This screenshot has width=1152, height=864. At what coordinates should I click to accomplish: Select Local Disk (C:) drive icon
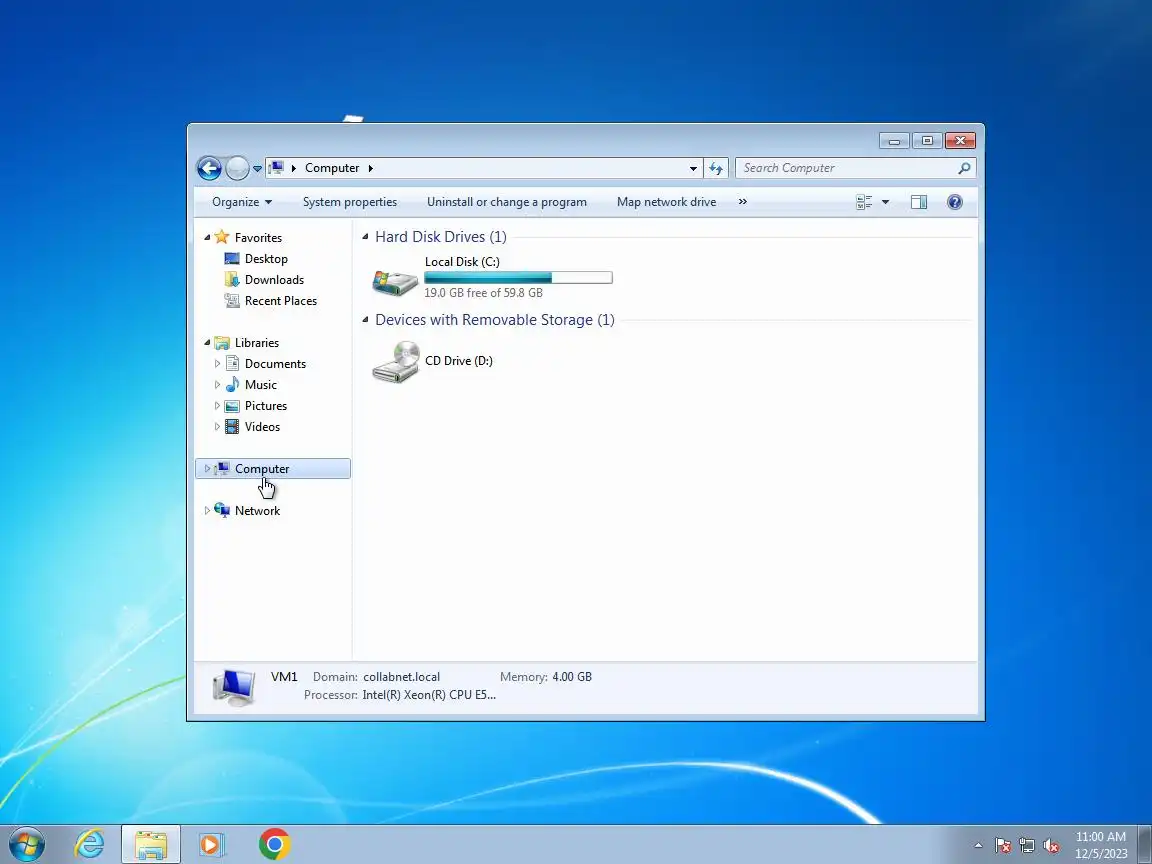pos(395,281)
